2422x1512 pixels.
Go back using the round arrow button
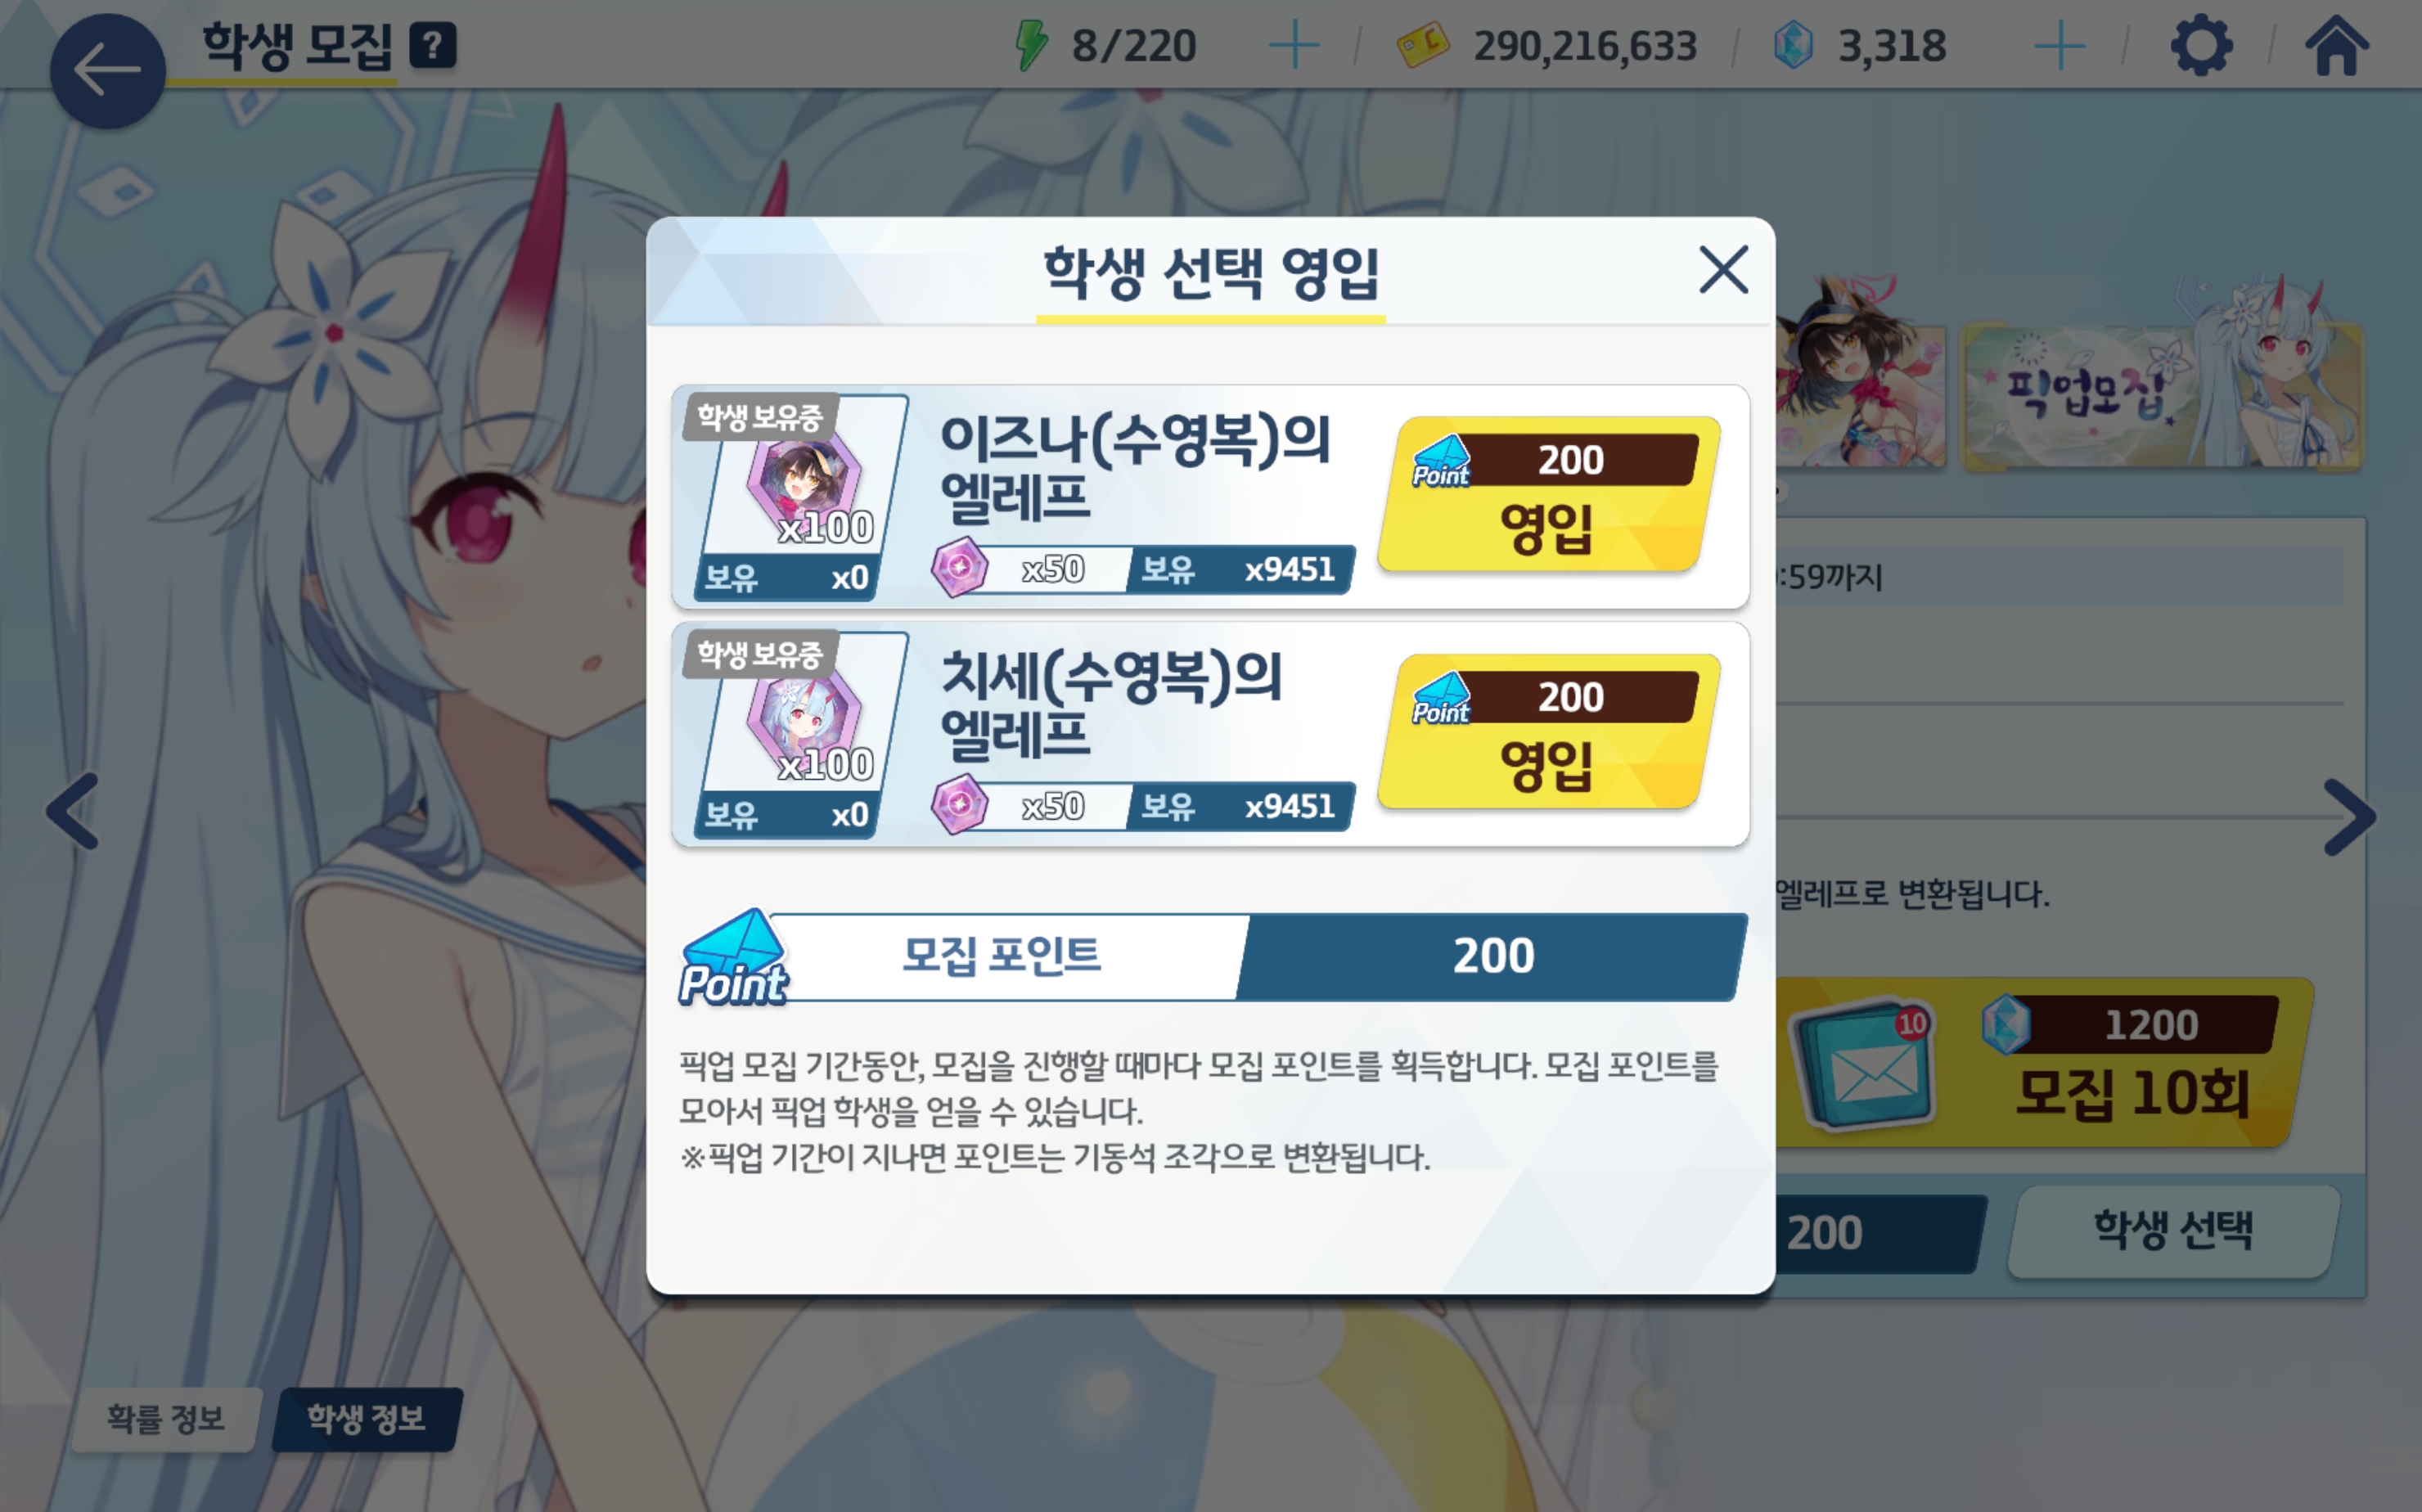coord(107,71)
